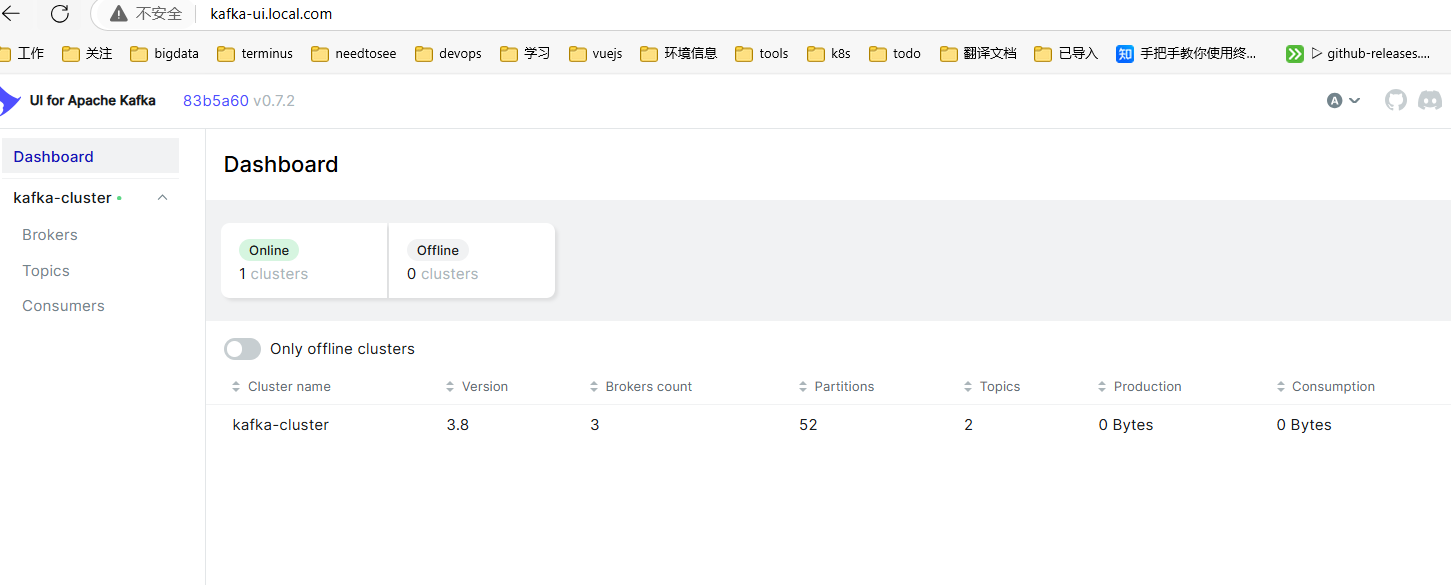Sort by Brokers count column
The image size is (1451, 585).
click(640, 386)
